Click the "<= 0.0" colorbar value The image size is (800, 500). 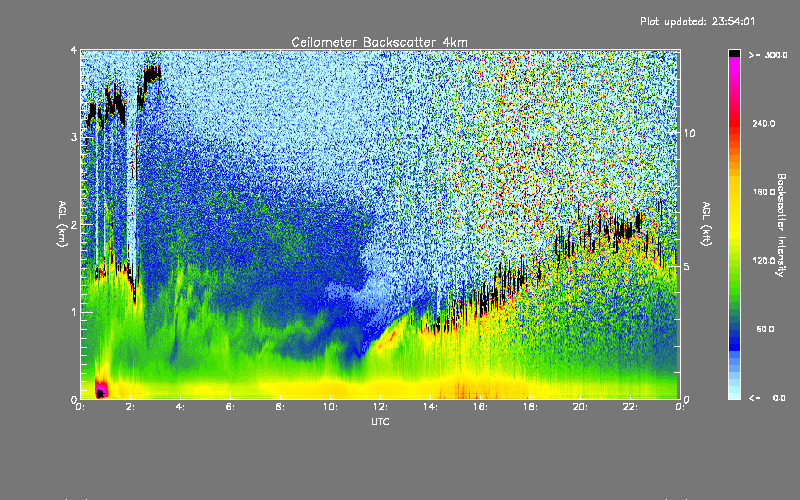click(x=767, y=398)
